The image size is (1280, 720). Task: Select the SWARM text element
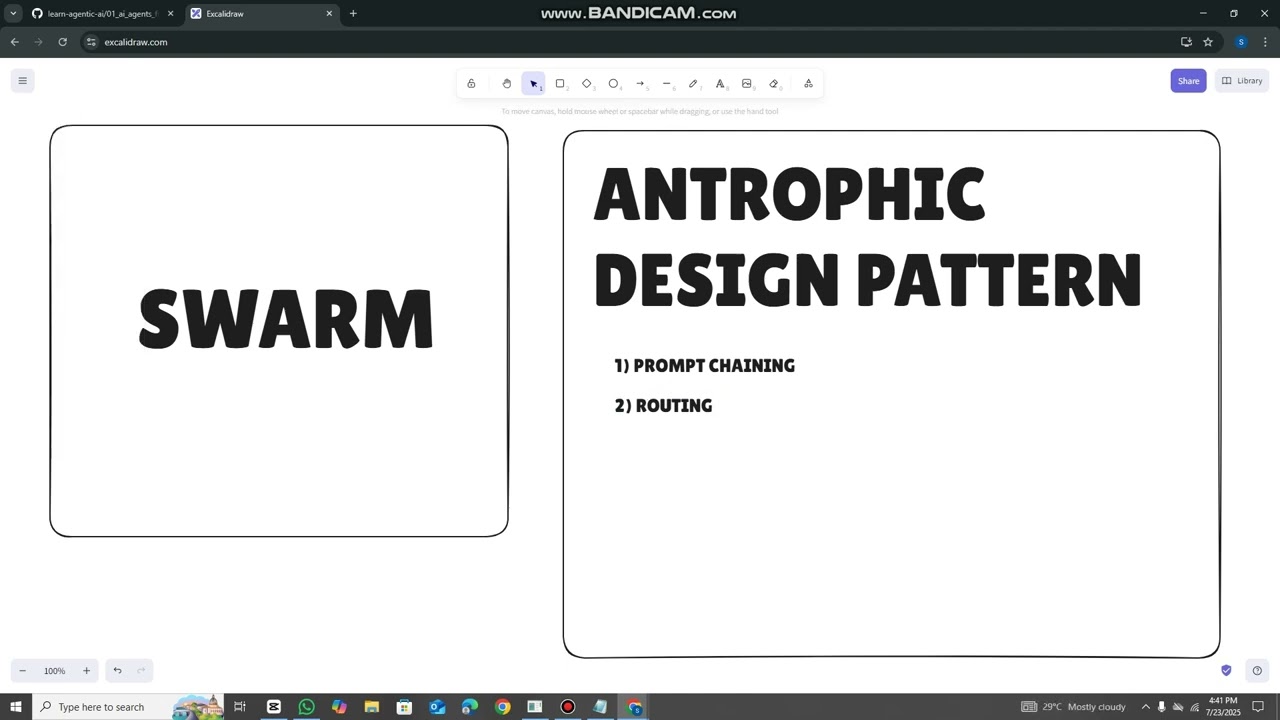click(x=285, y=320)
